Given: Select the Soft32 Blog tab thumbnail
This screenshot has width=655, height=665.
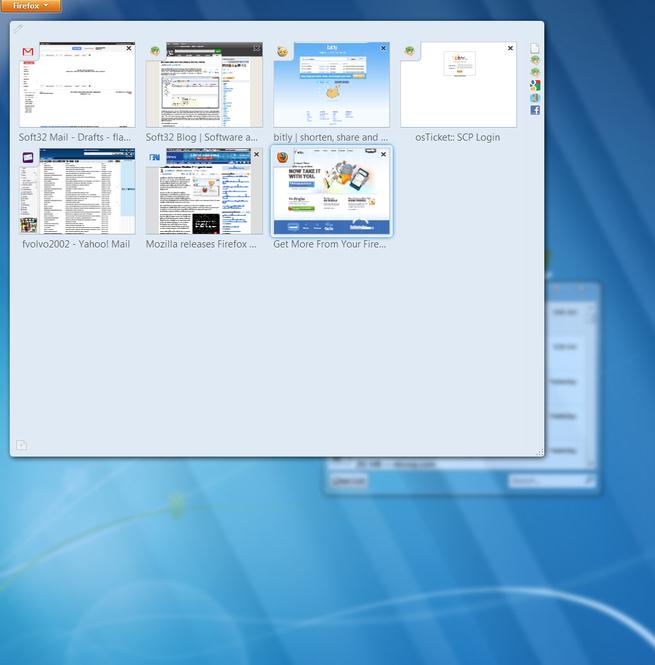Looking at the screenshot, I should pos(204,86).
